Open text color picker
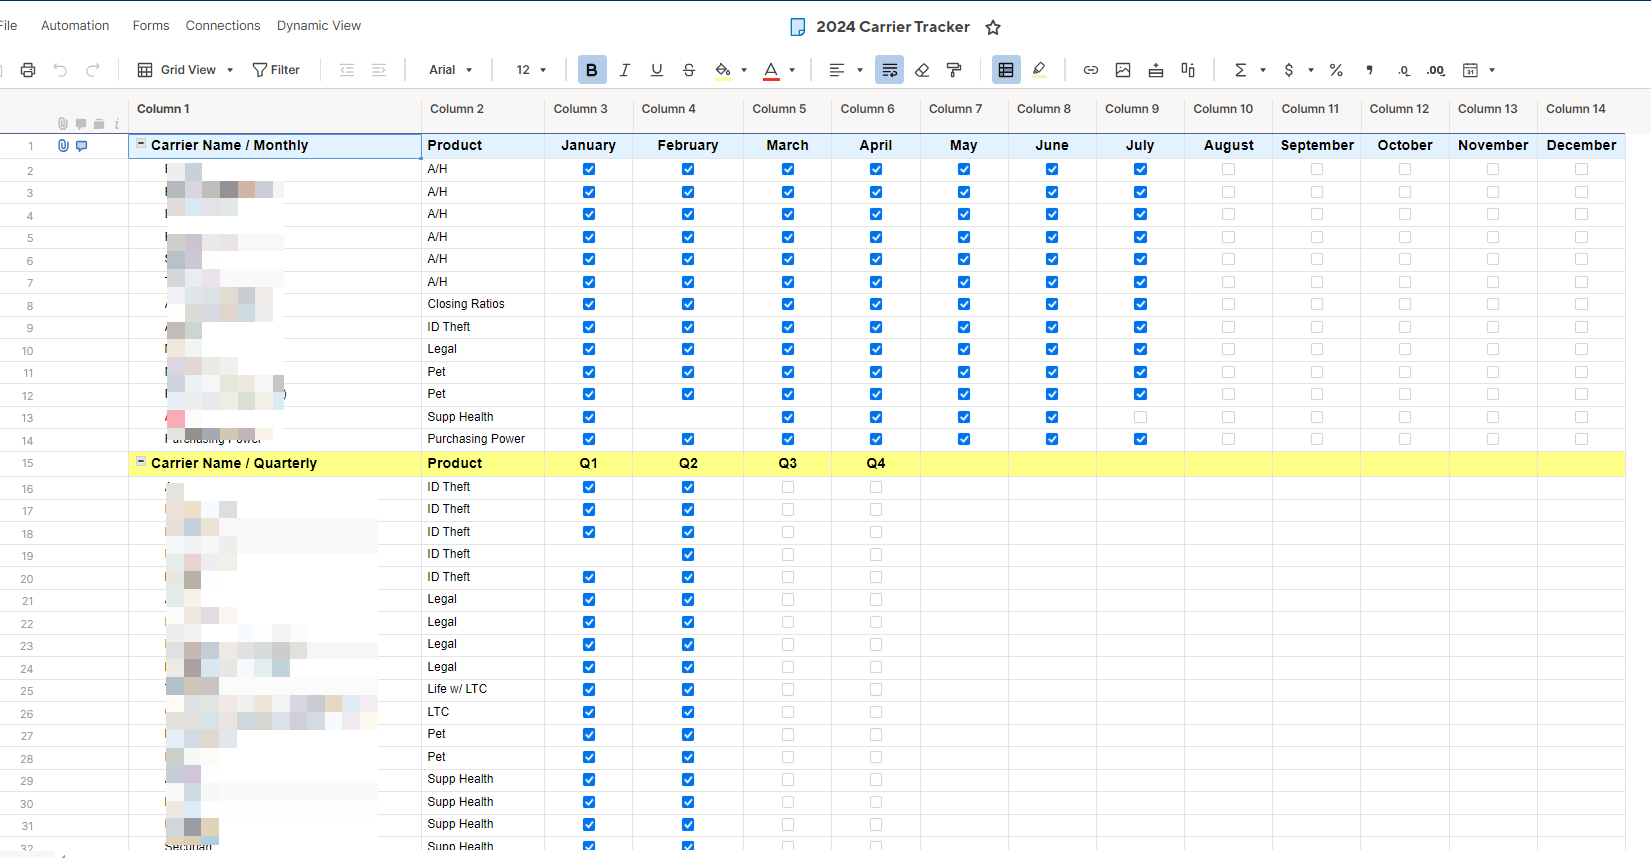This screenshot has height=858, width=1651. click(x=771, y=70)
